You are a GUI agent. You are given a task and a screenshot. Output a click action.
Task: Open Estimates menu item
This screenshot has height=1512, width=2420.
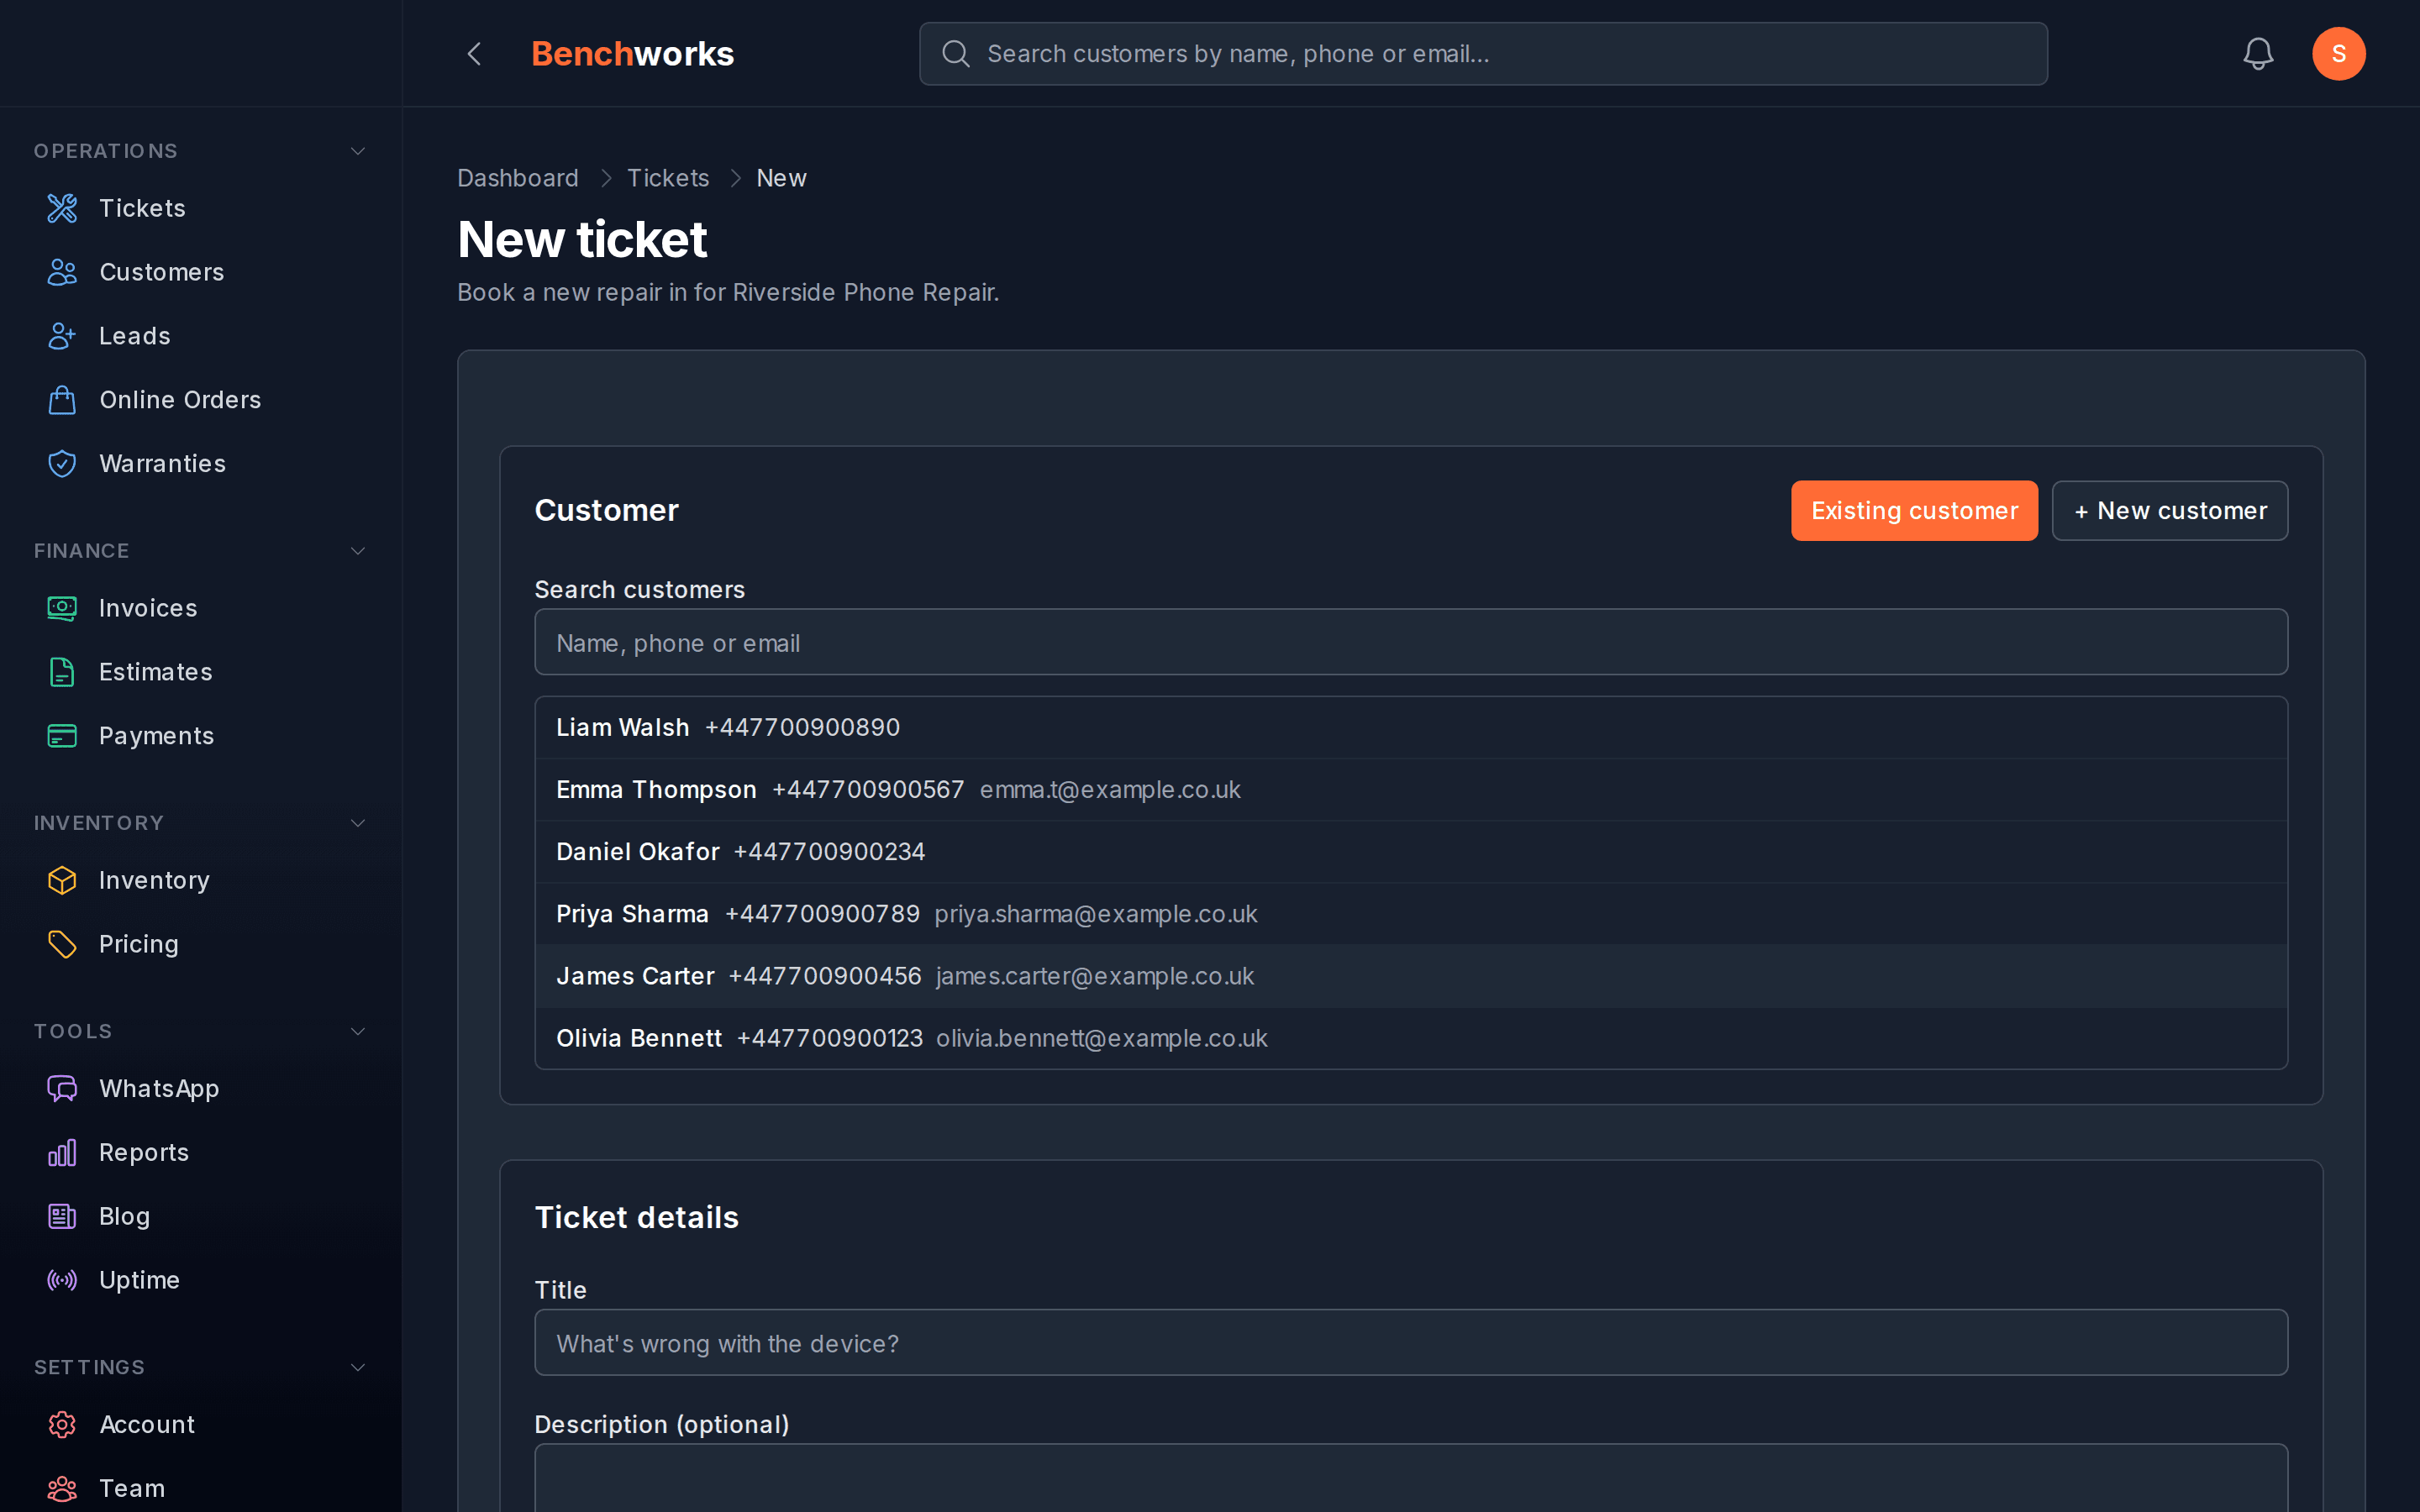tap(201, 672)
